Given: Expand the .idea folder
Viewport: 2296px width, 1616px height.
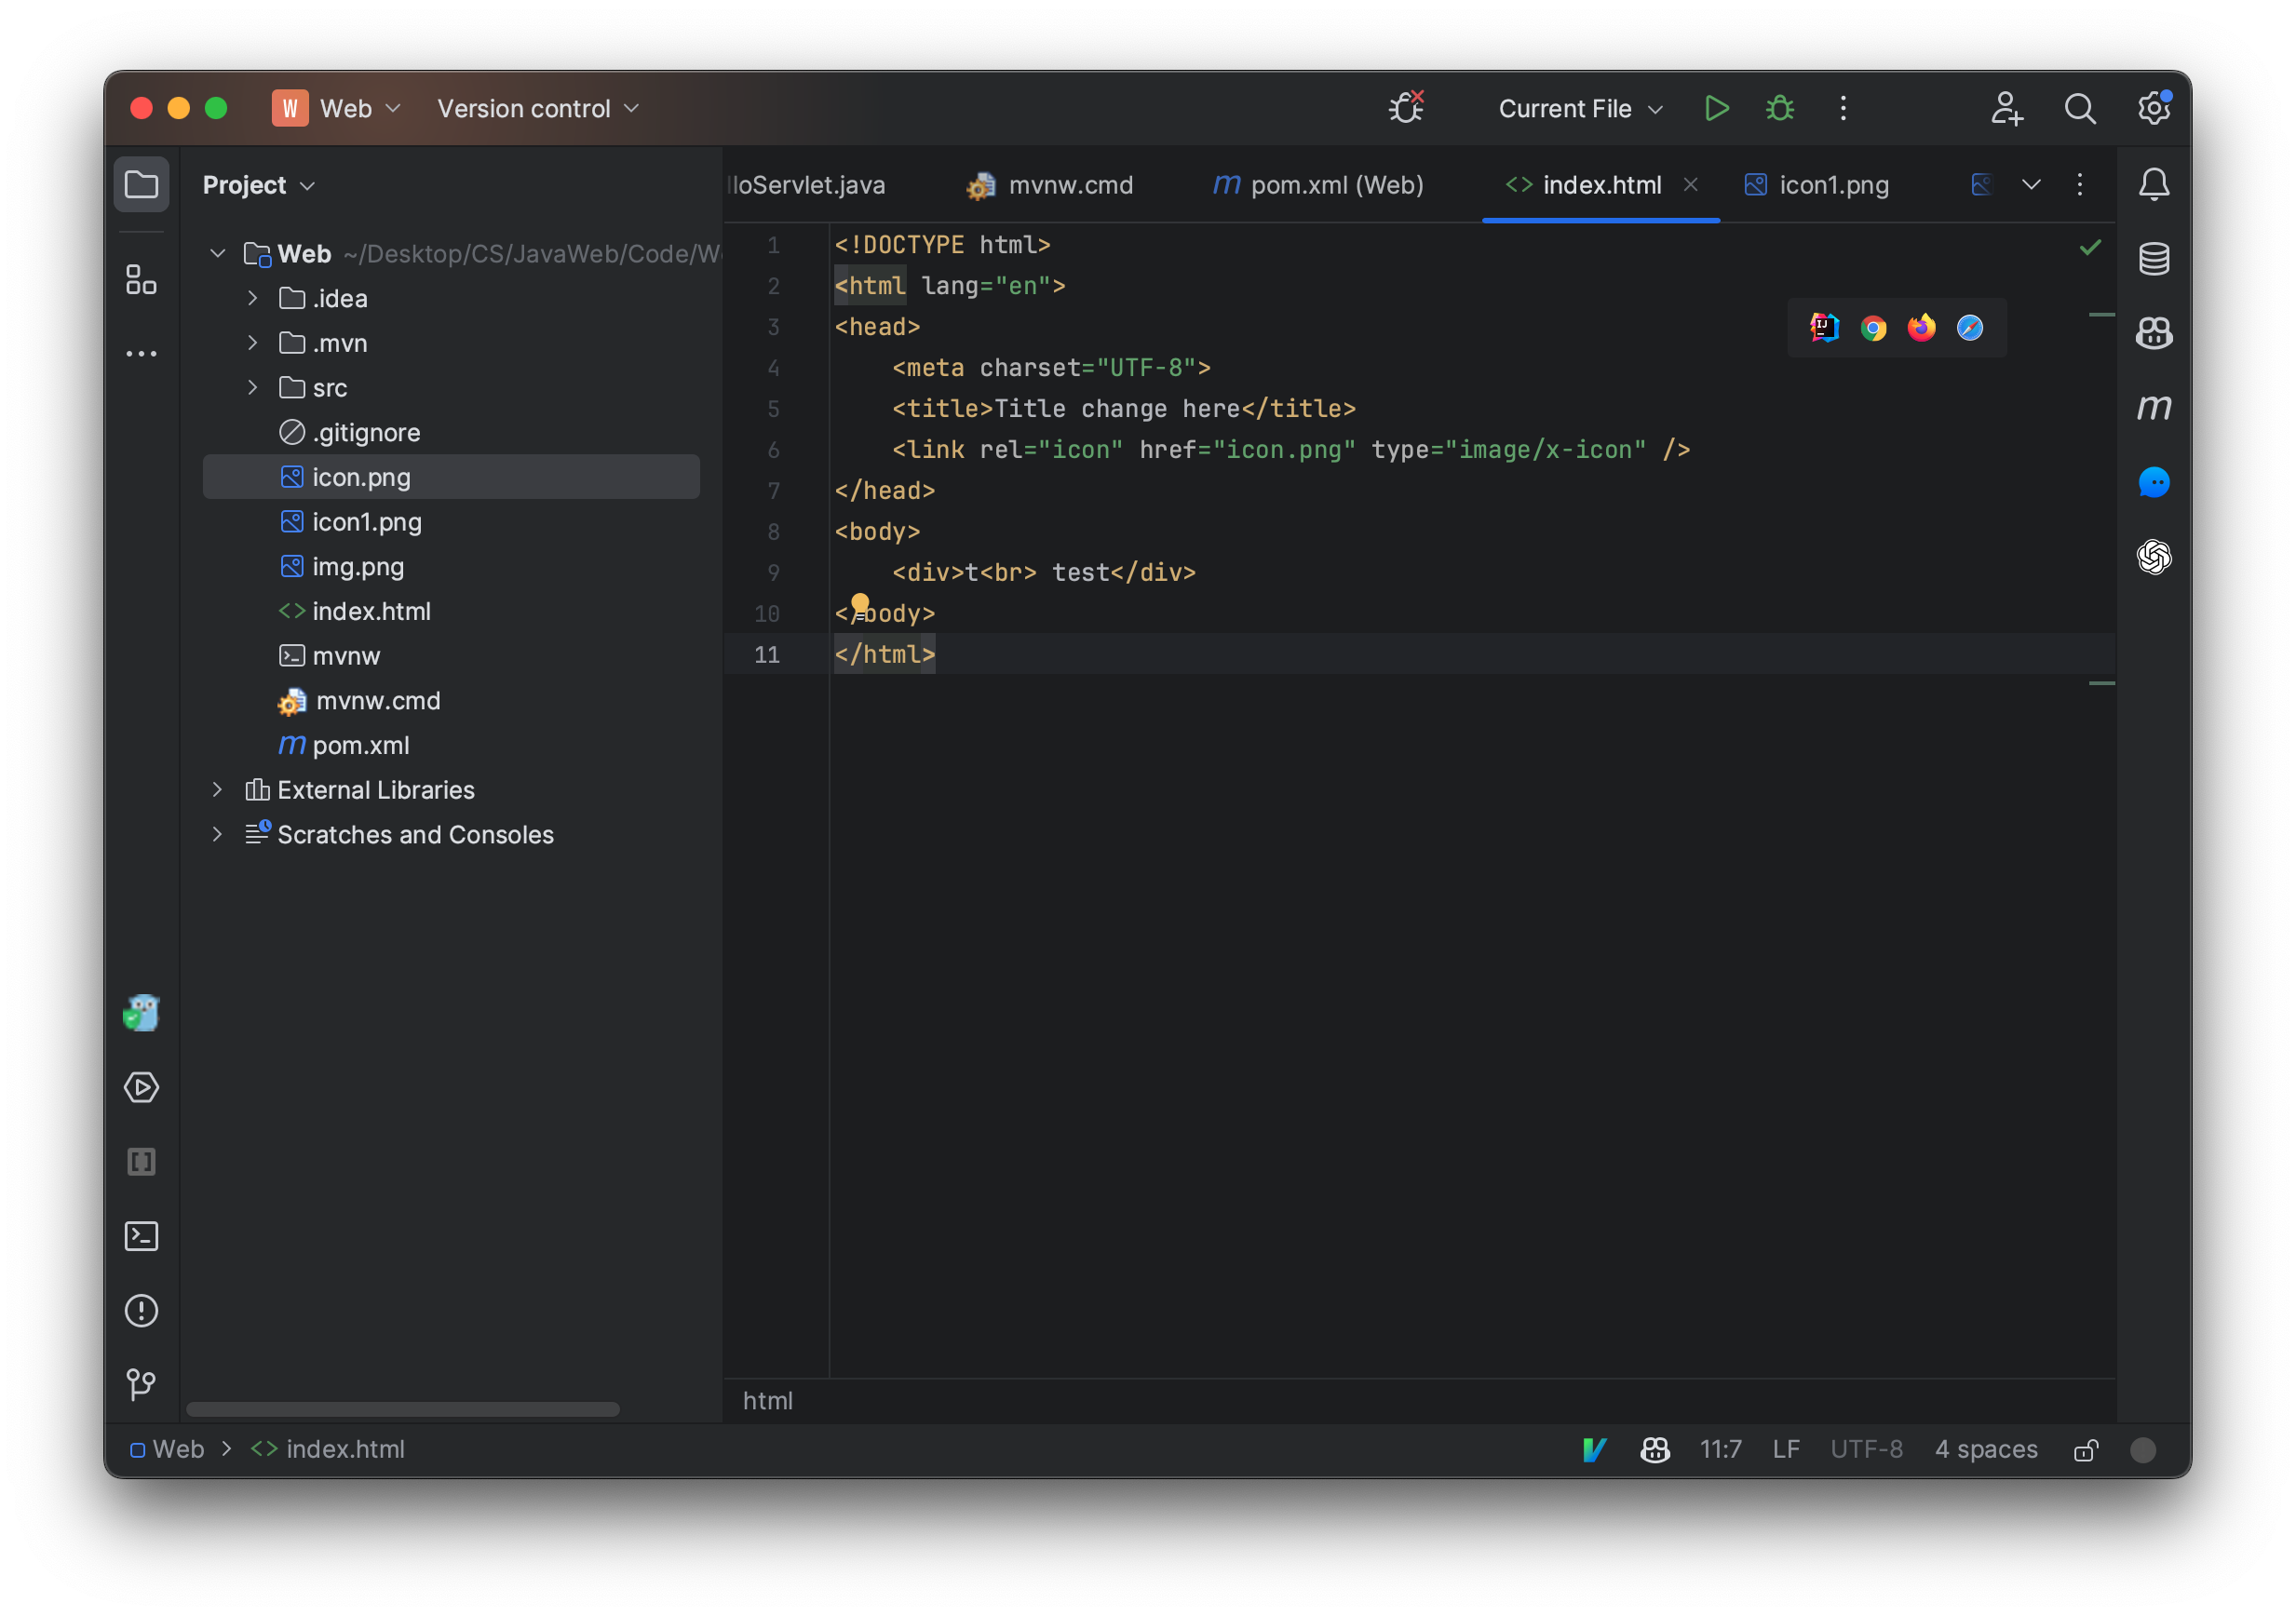Looking at the screenshot, I should coord(253,298).
